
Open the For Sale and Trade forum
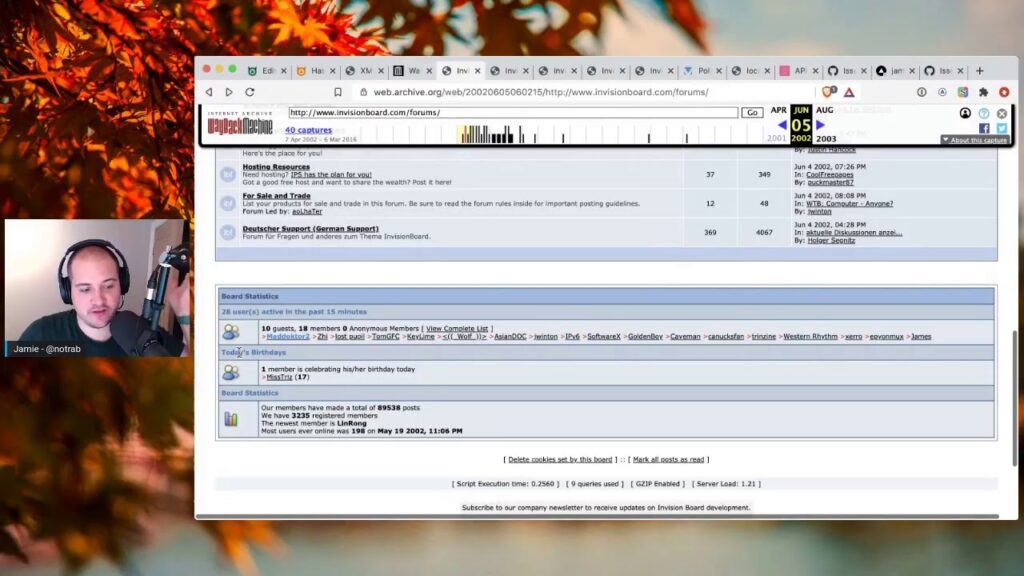[276, 195]
